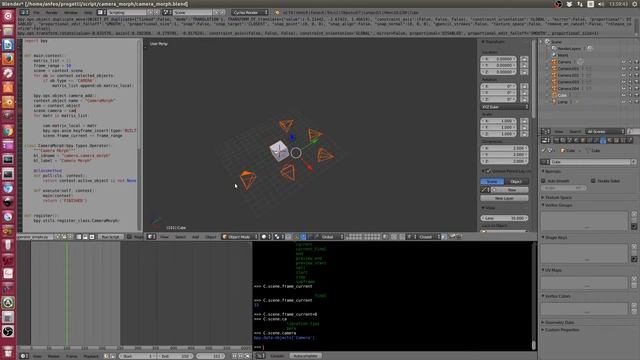Lock the Rotation X value

click(524, 86)
